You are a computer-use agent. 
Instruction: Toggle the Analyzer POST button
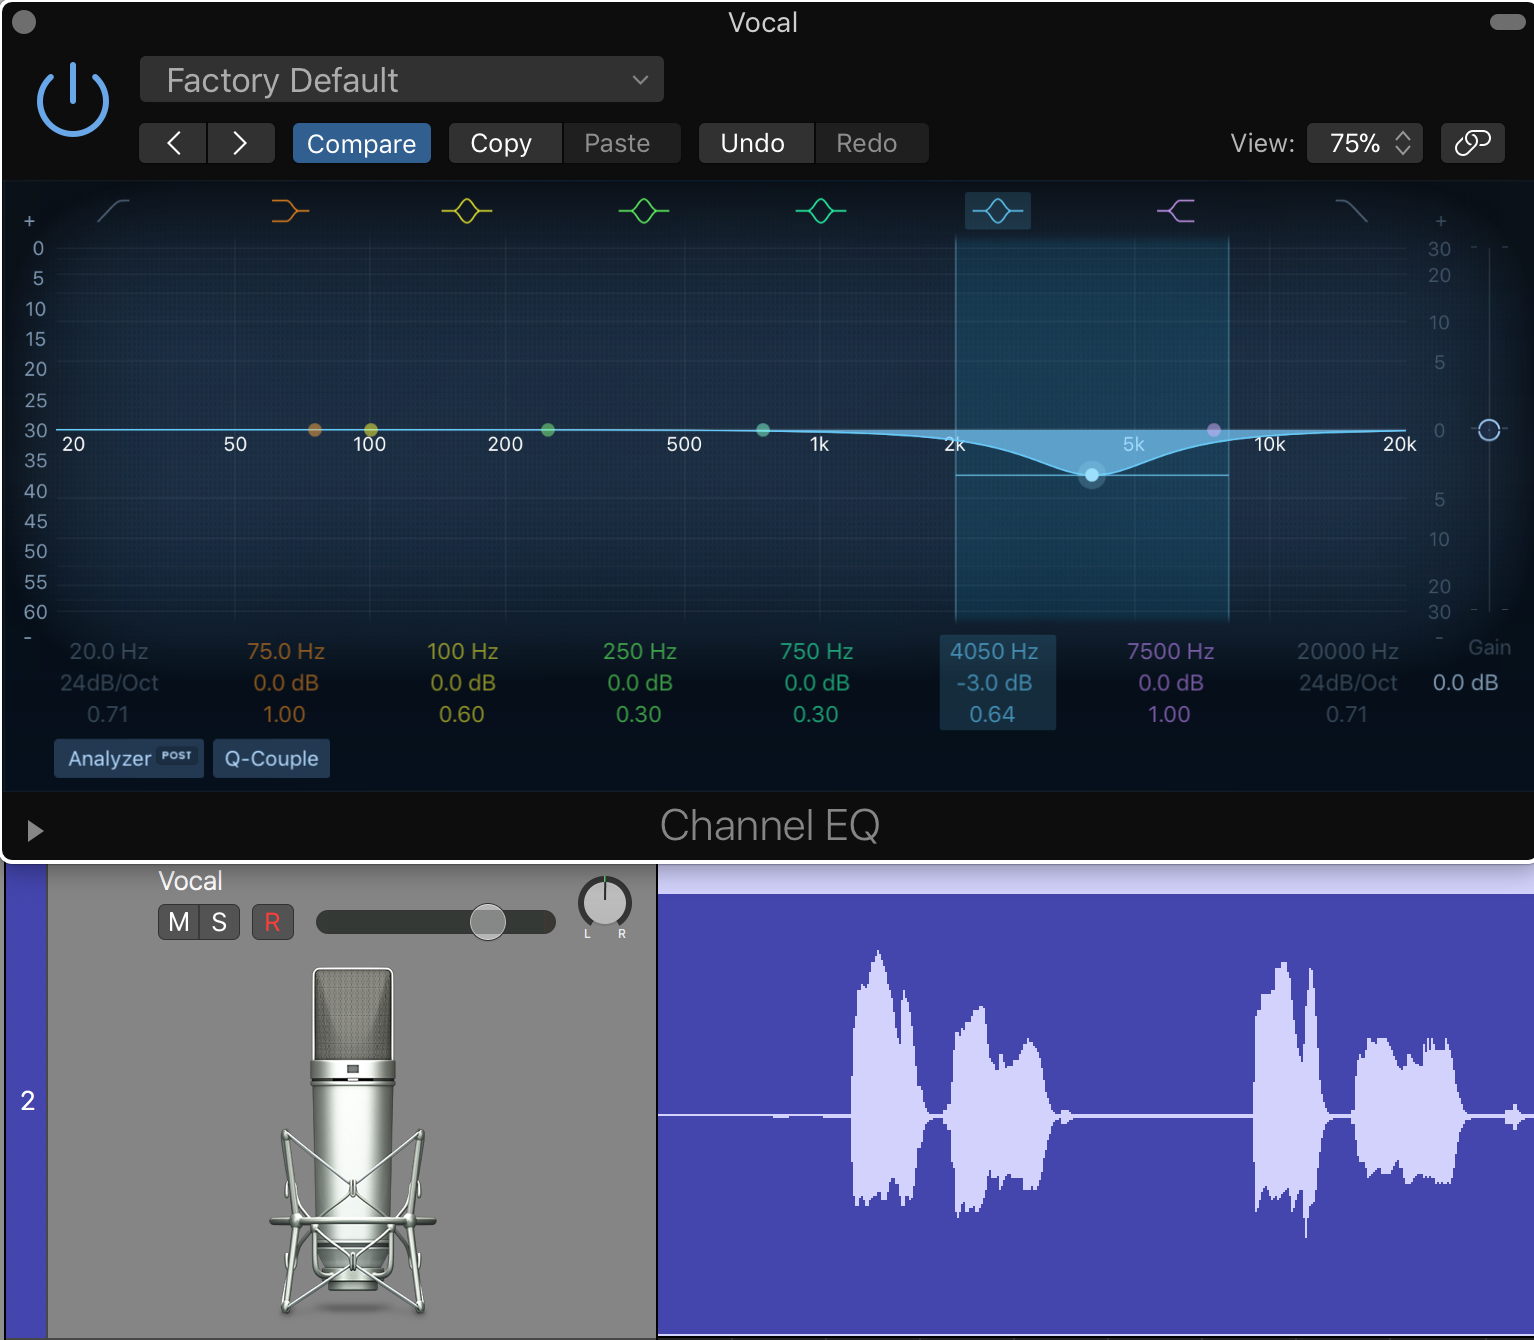pos(129,759)
